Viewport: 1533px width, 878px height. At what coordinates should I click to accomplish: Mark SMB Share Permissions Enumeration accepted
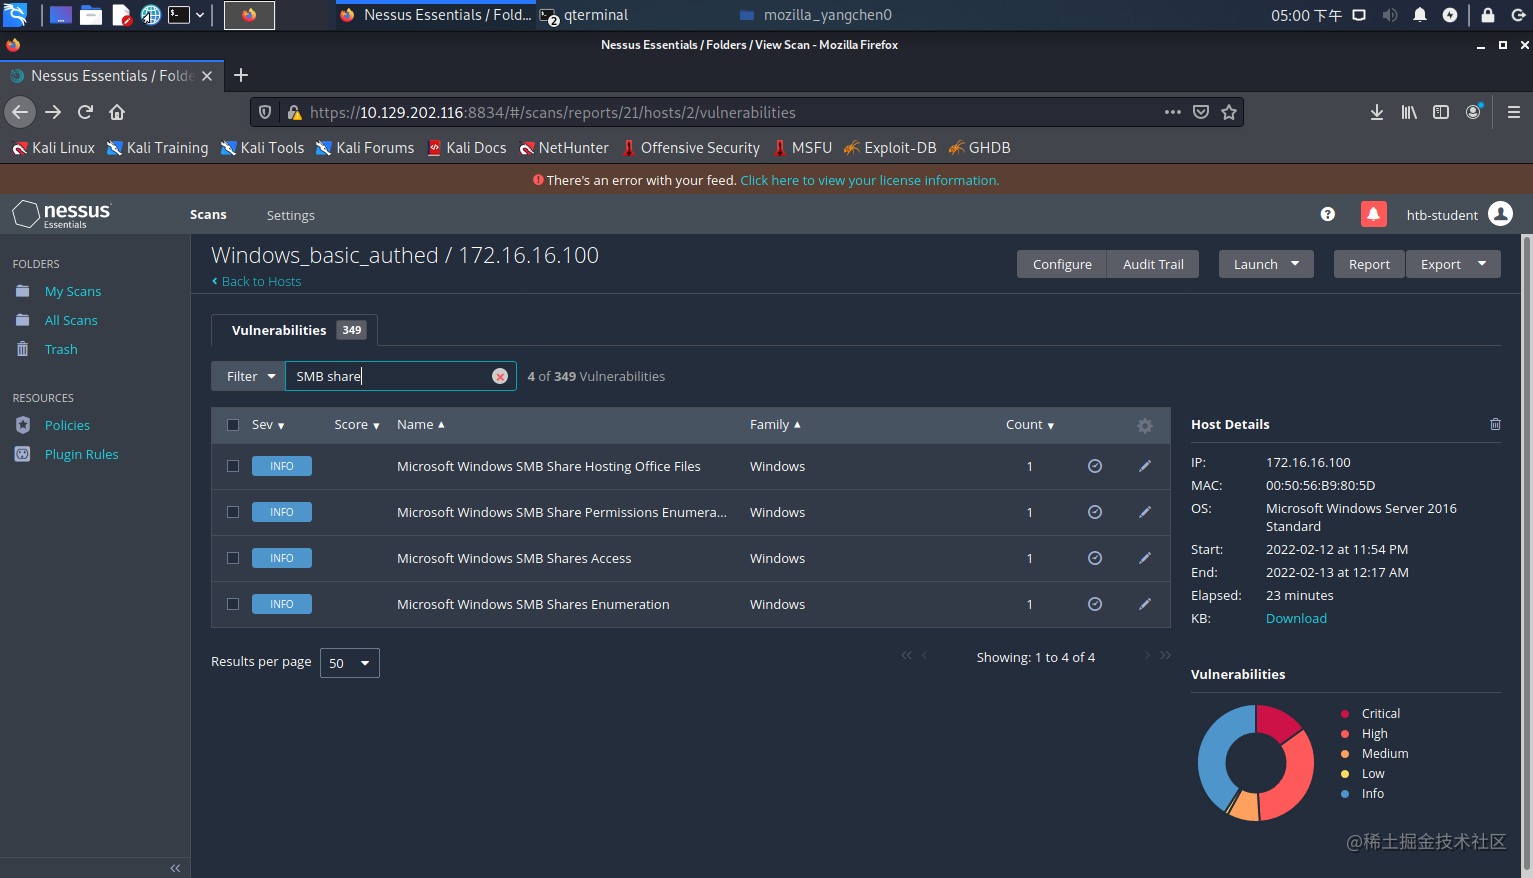pos(1095,512)
